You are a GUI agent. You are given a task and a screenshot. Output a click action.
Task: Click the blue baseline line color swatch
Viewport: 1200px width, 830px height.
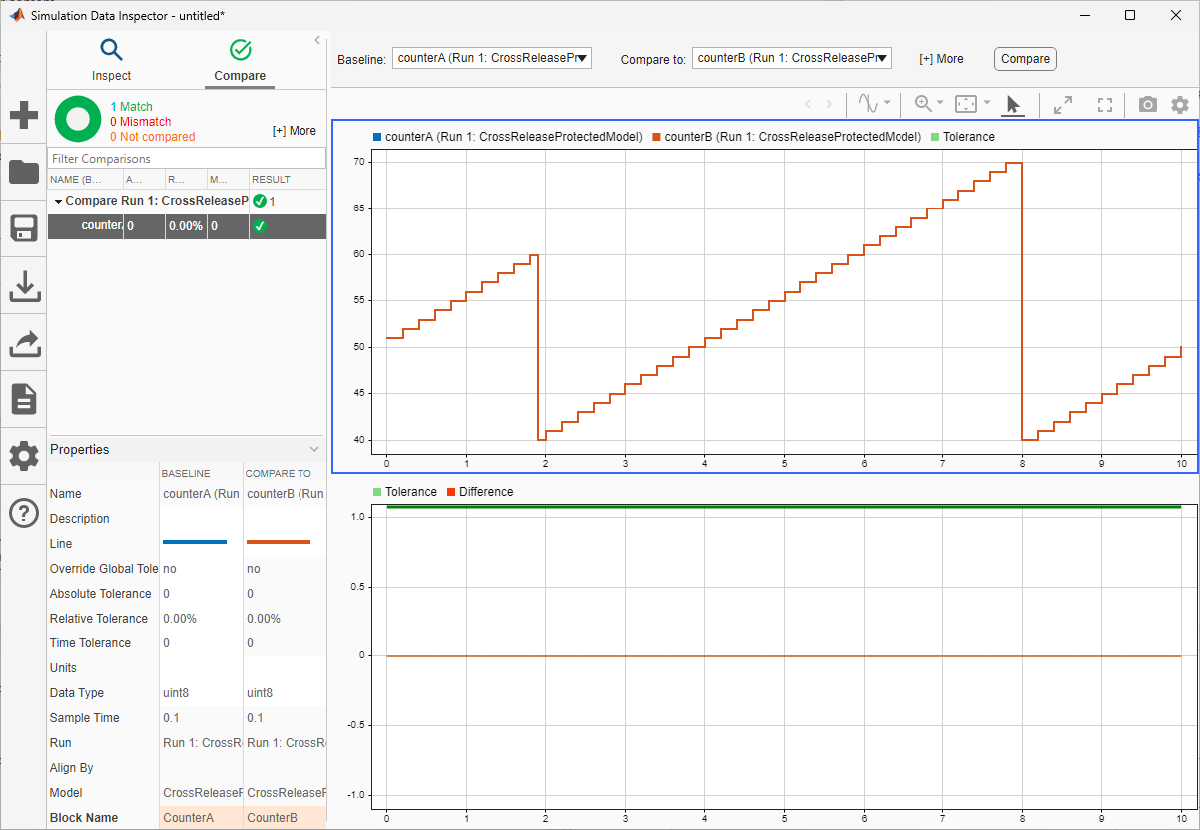coord(195,543)
